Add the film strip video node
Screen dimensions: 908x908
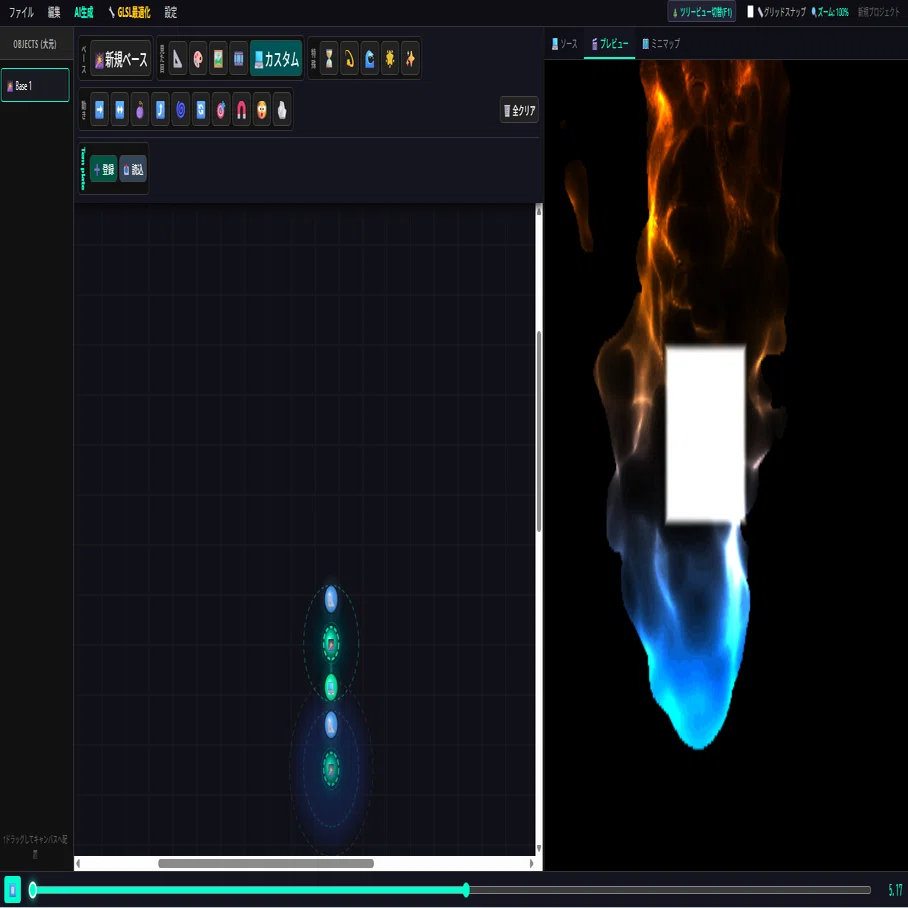239,58
